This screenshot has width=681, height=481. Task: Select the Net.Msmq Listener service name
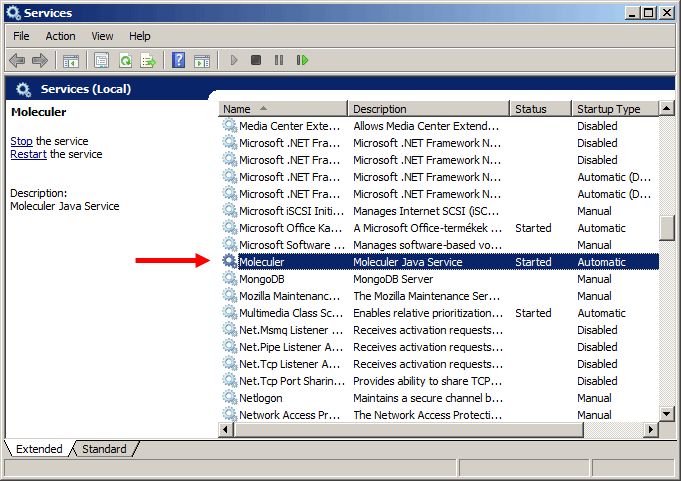point(291,330)
